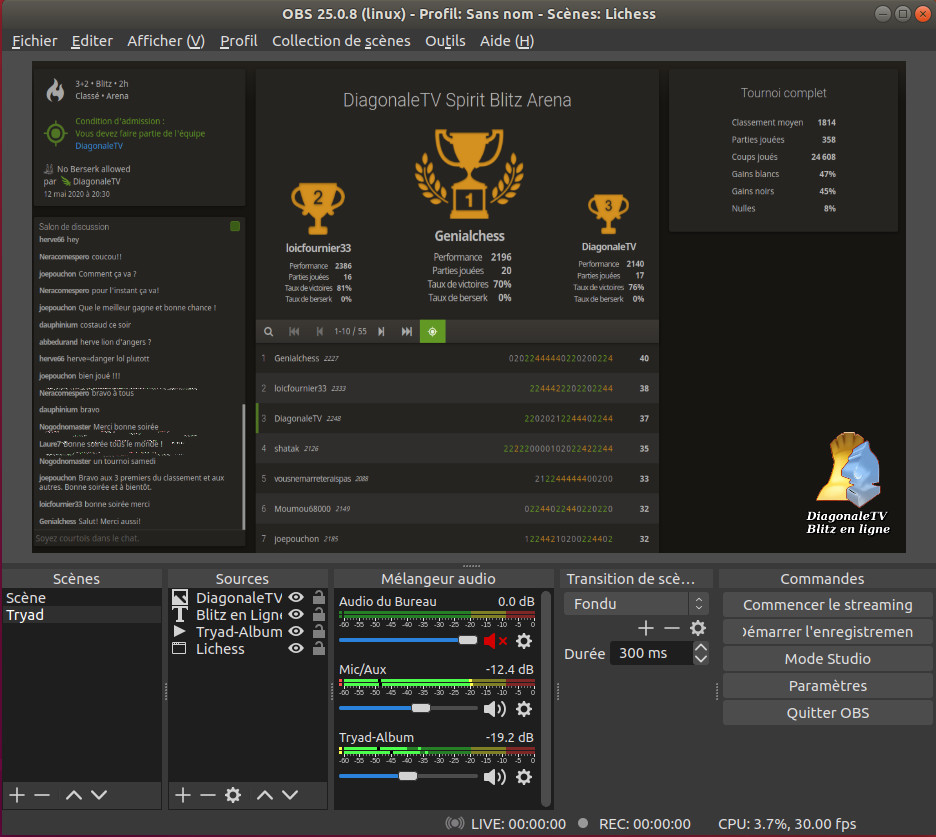
Task: Toggle lock on DiagonaleTV source
Action: (x=319, y=598)
